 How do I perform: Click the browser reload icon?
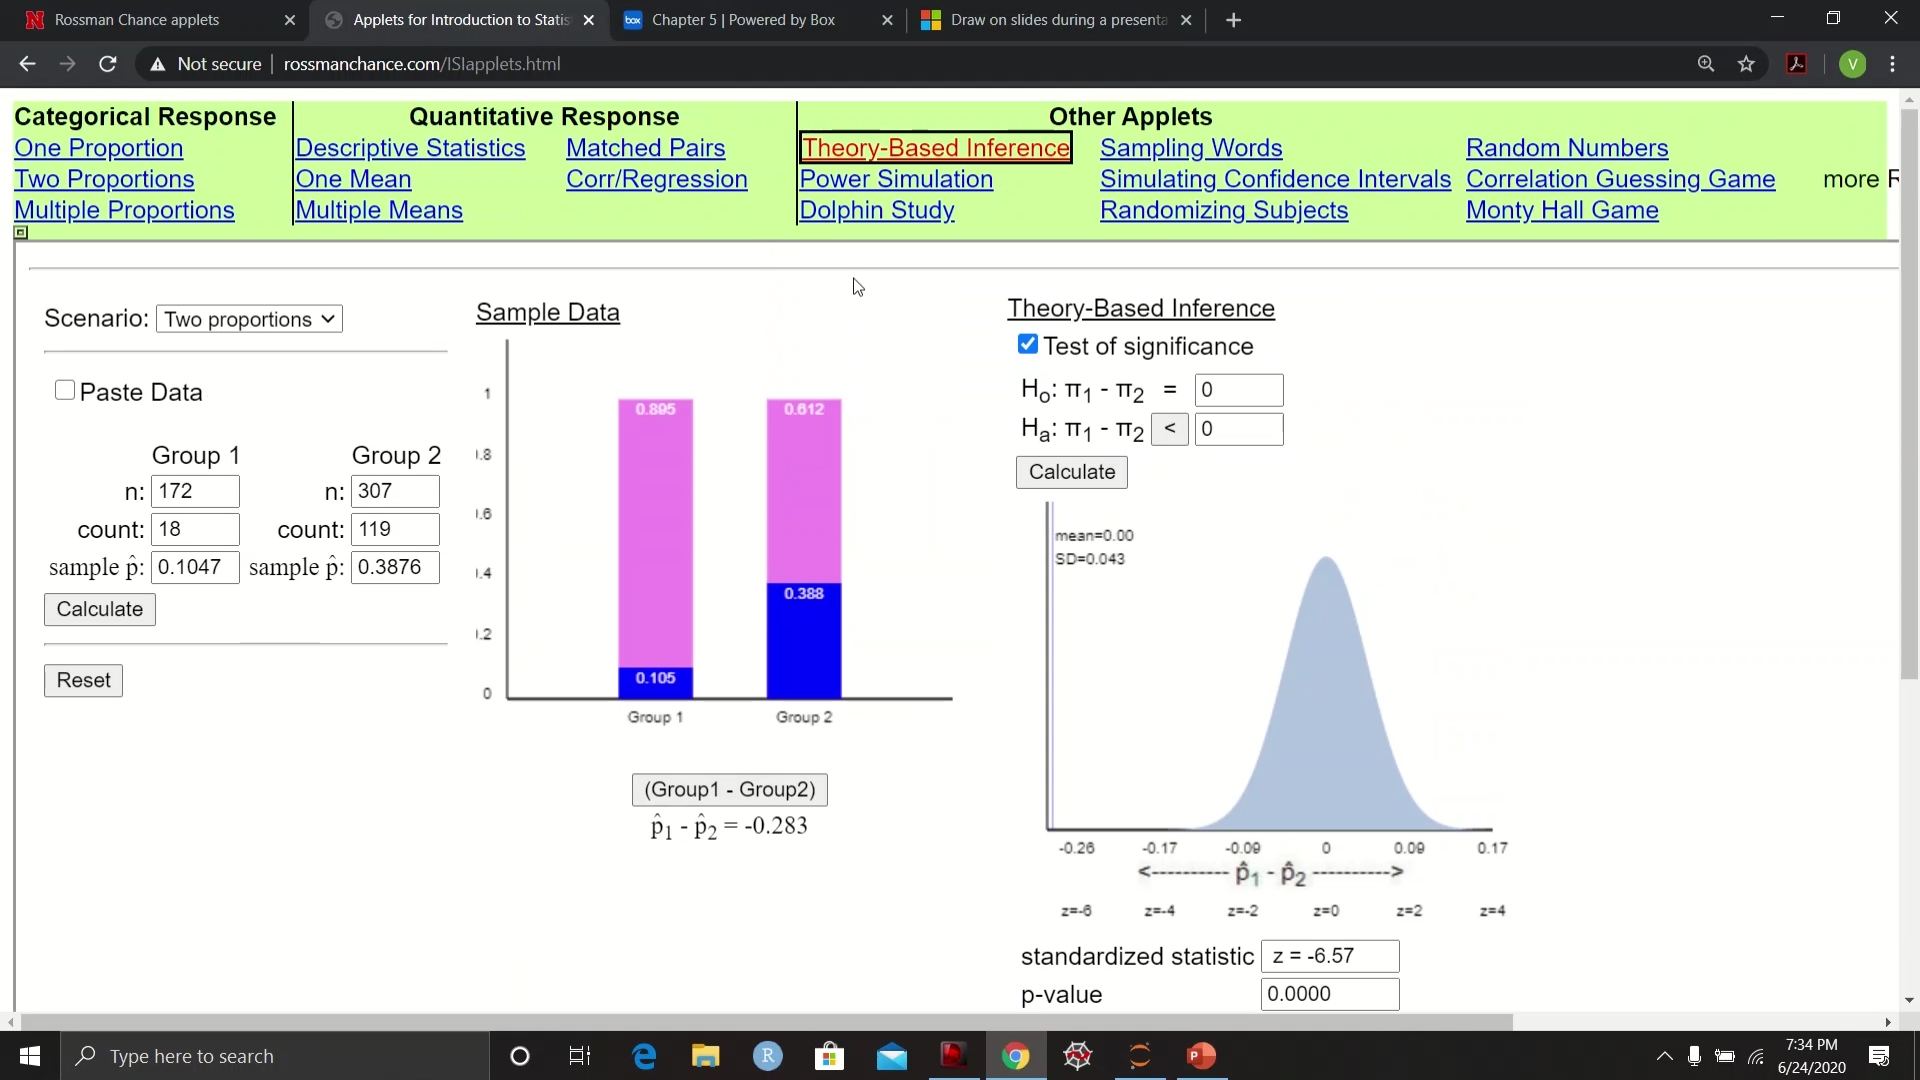[108, 64]
